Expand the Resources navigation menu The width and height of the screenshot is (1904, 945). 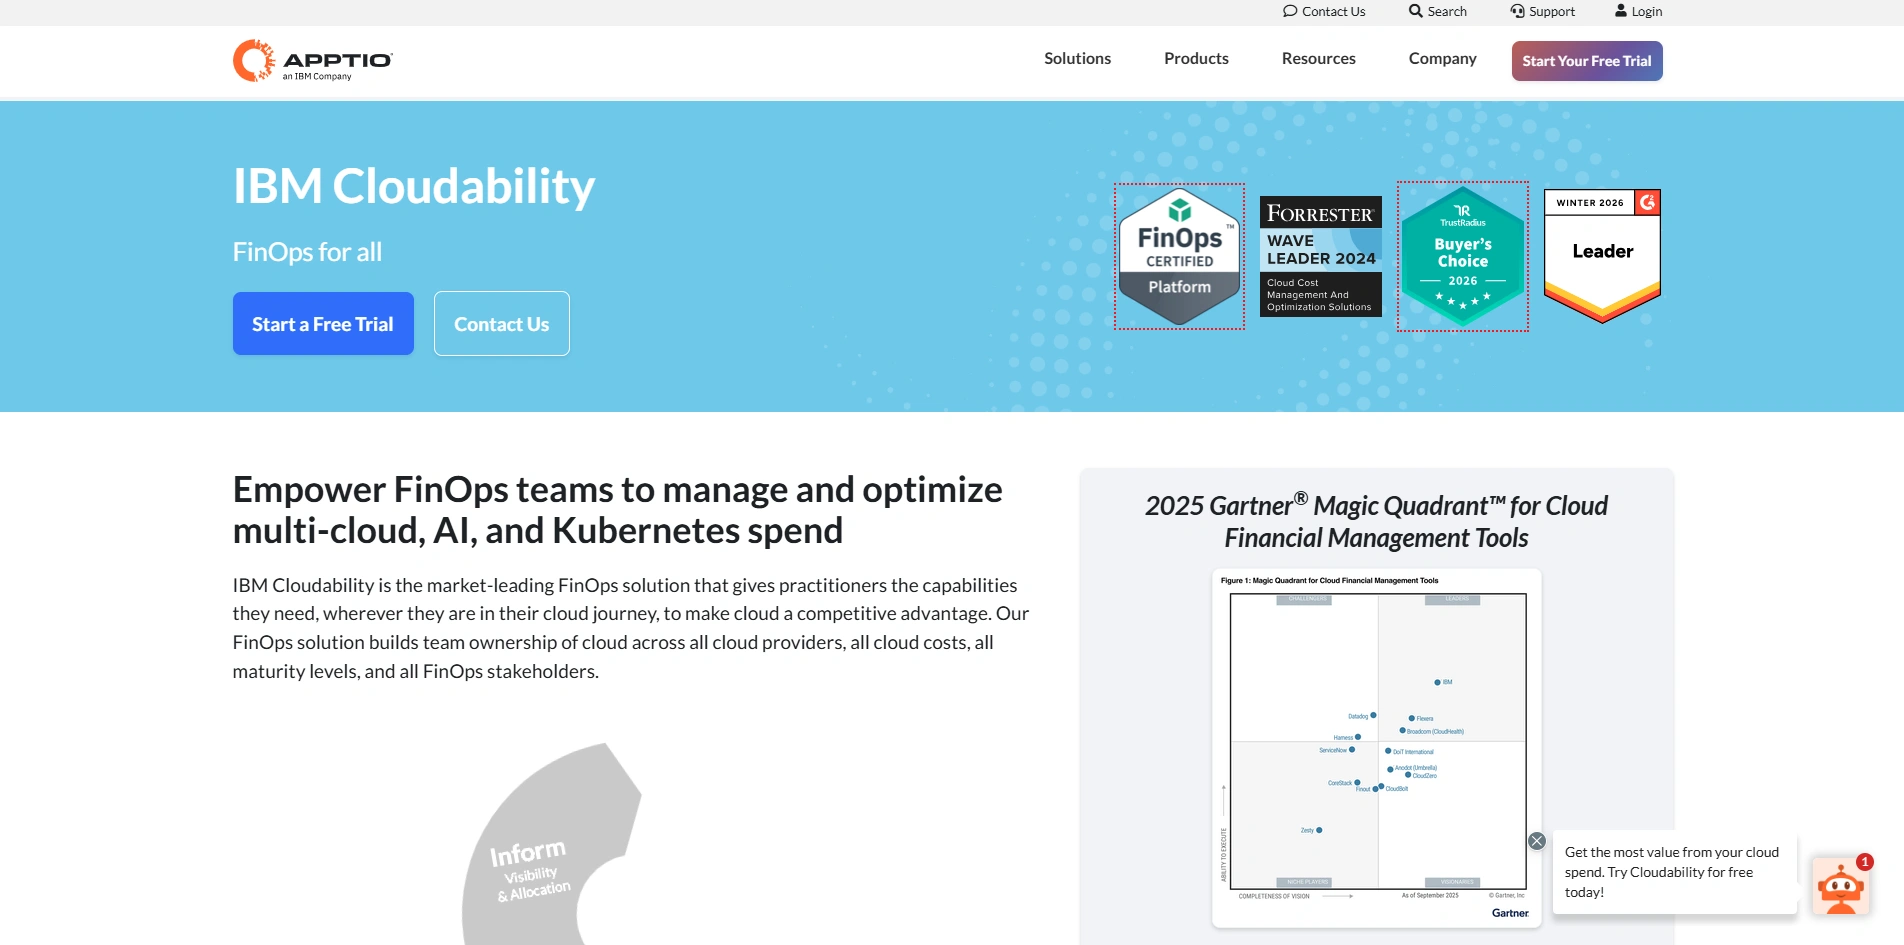[1318, 58]
